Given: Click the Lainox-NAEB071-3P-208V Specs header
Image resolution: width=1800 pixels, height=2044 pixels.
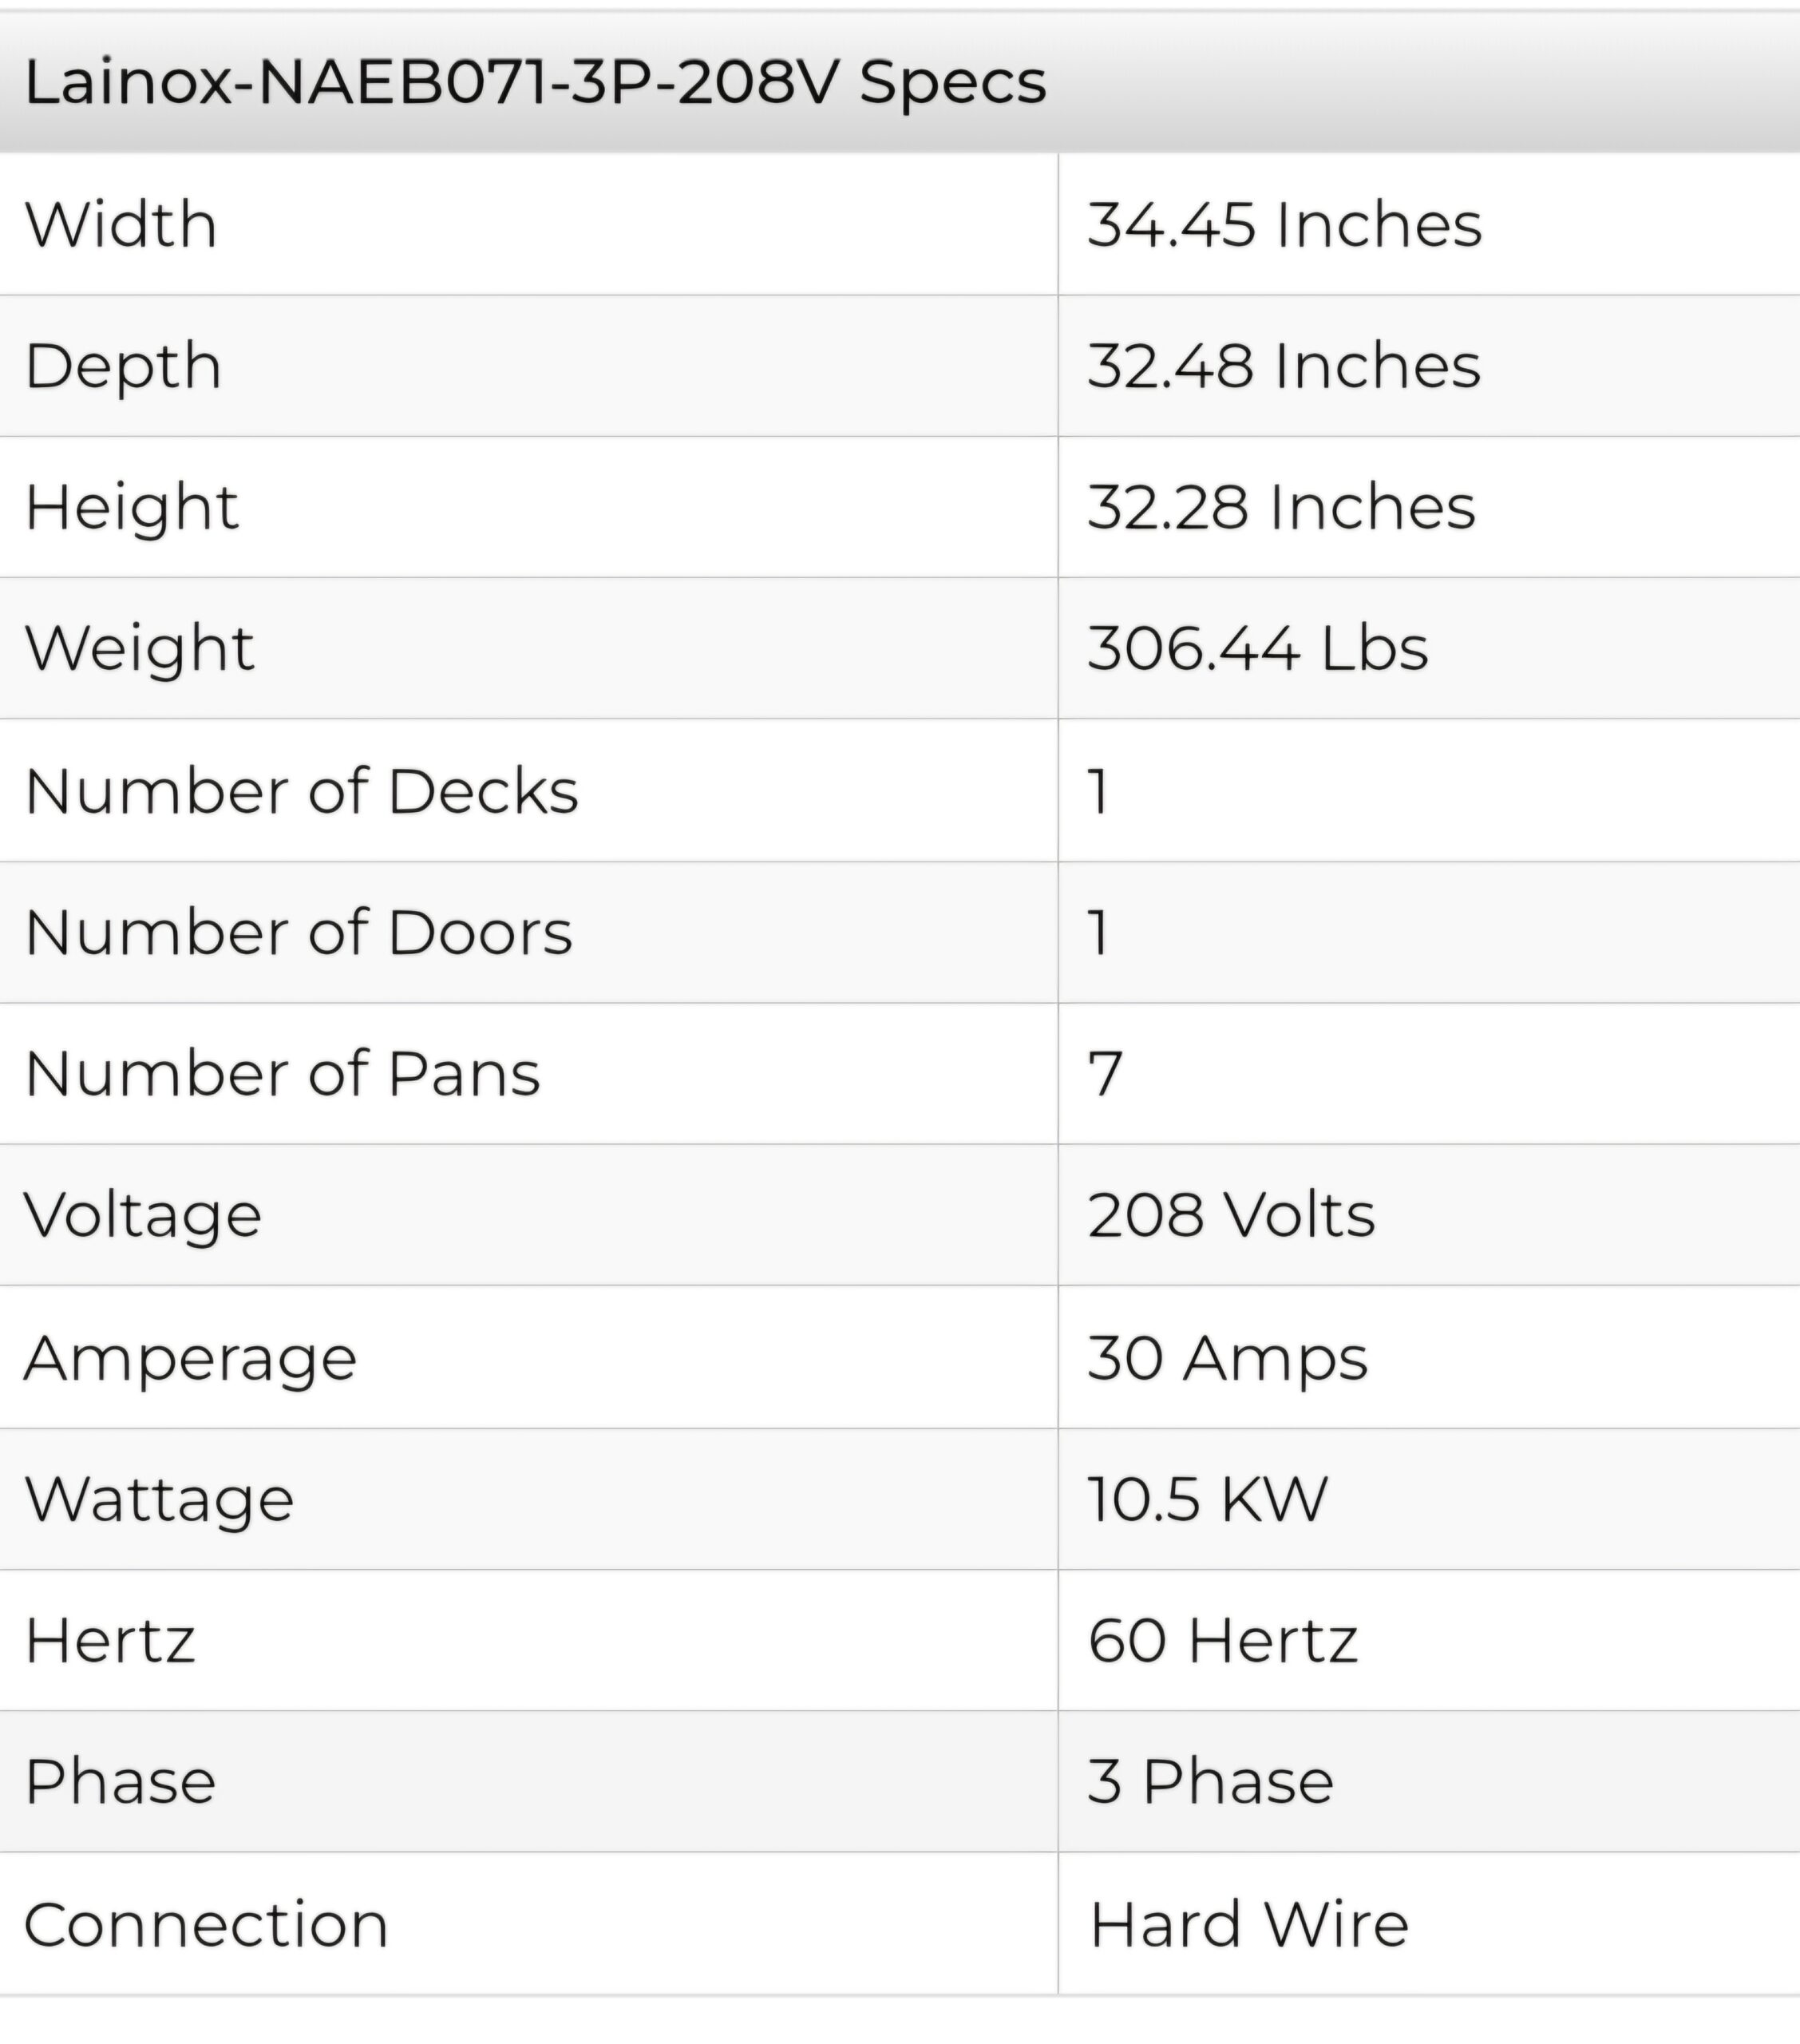Looking at the screenshot, I should click(535, 82).
